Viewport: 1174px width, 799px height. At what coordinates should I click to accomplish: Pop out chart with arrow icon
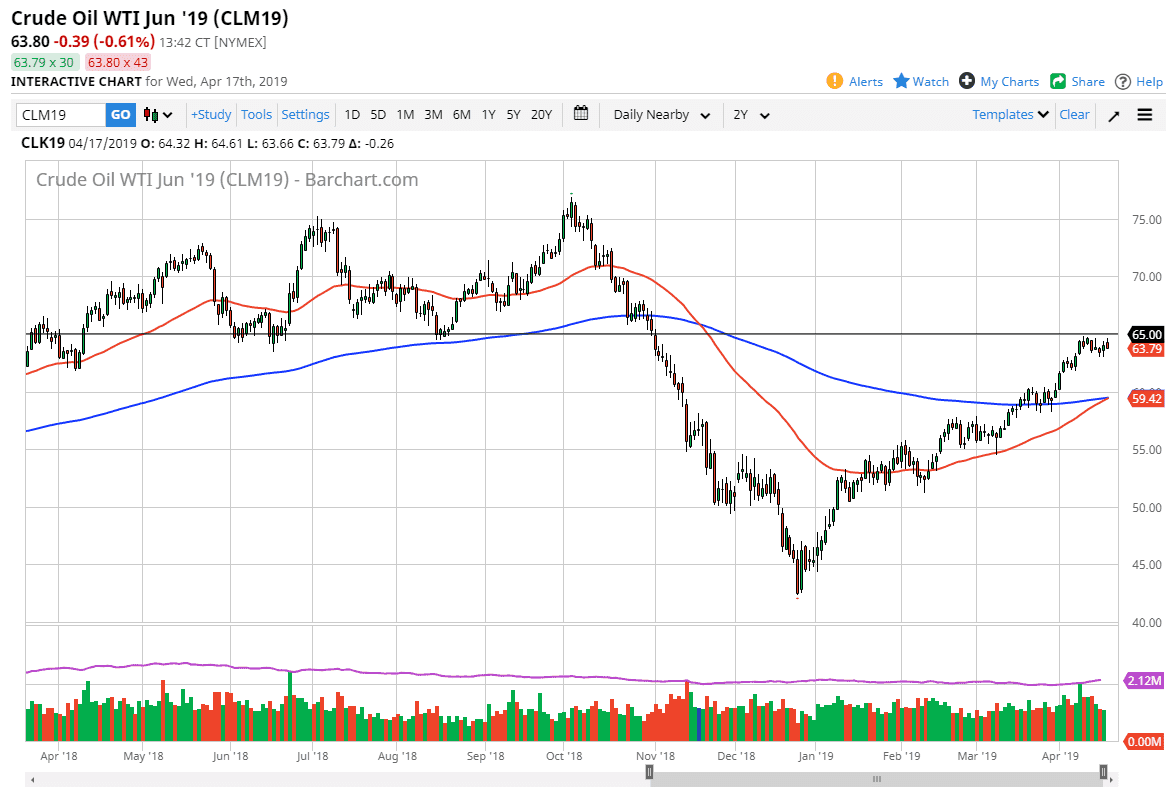[x=1113, y=115]
